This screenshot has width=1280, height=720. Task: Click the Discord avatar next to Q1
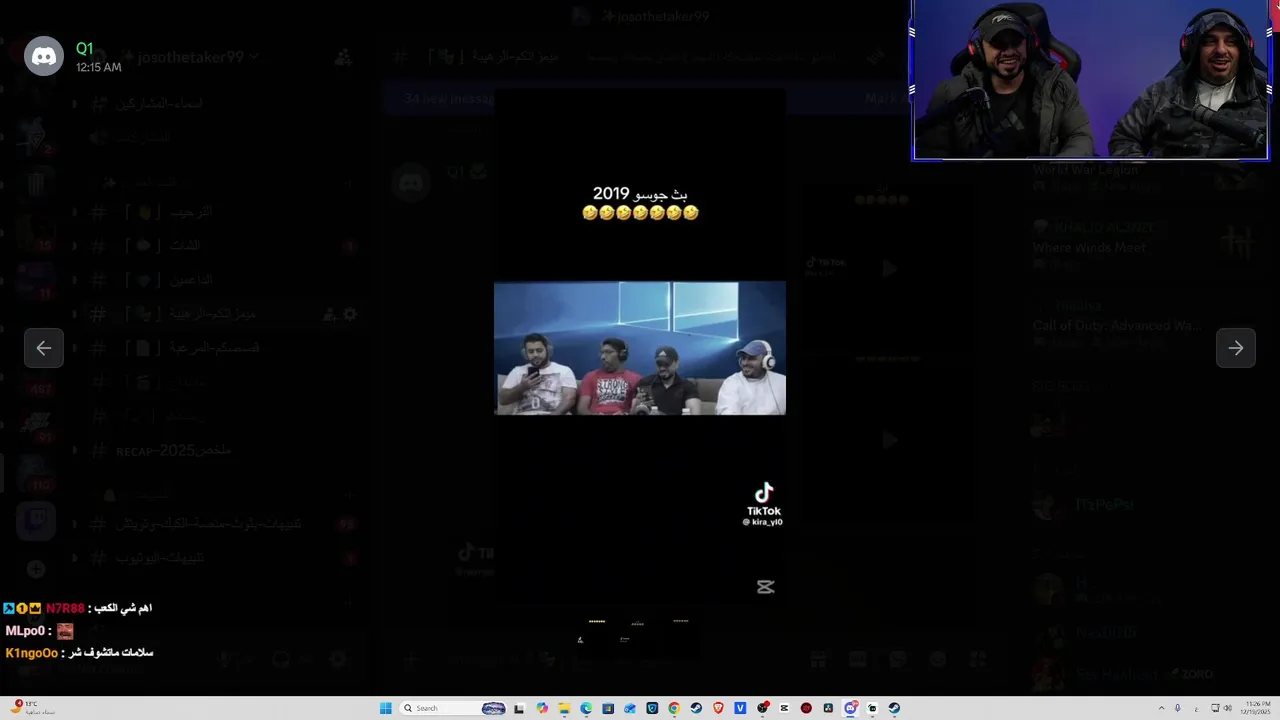point(44,56)
